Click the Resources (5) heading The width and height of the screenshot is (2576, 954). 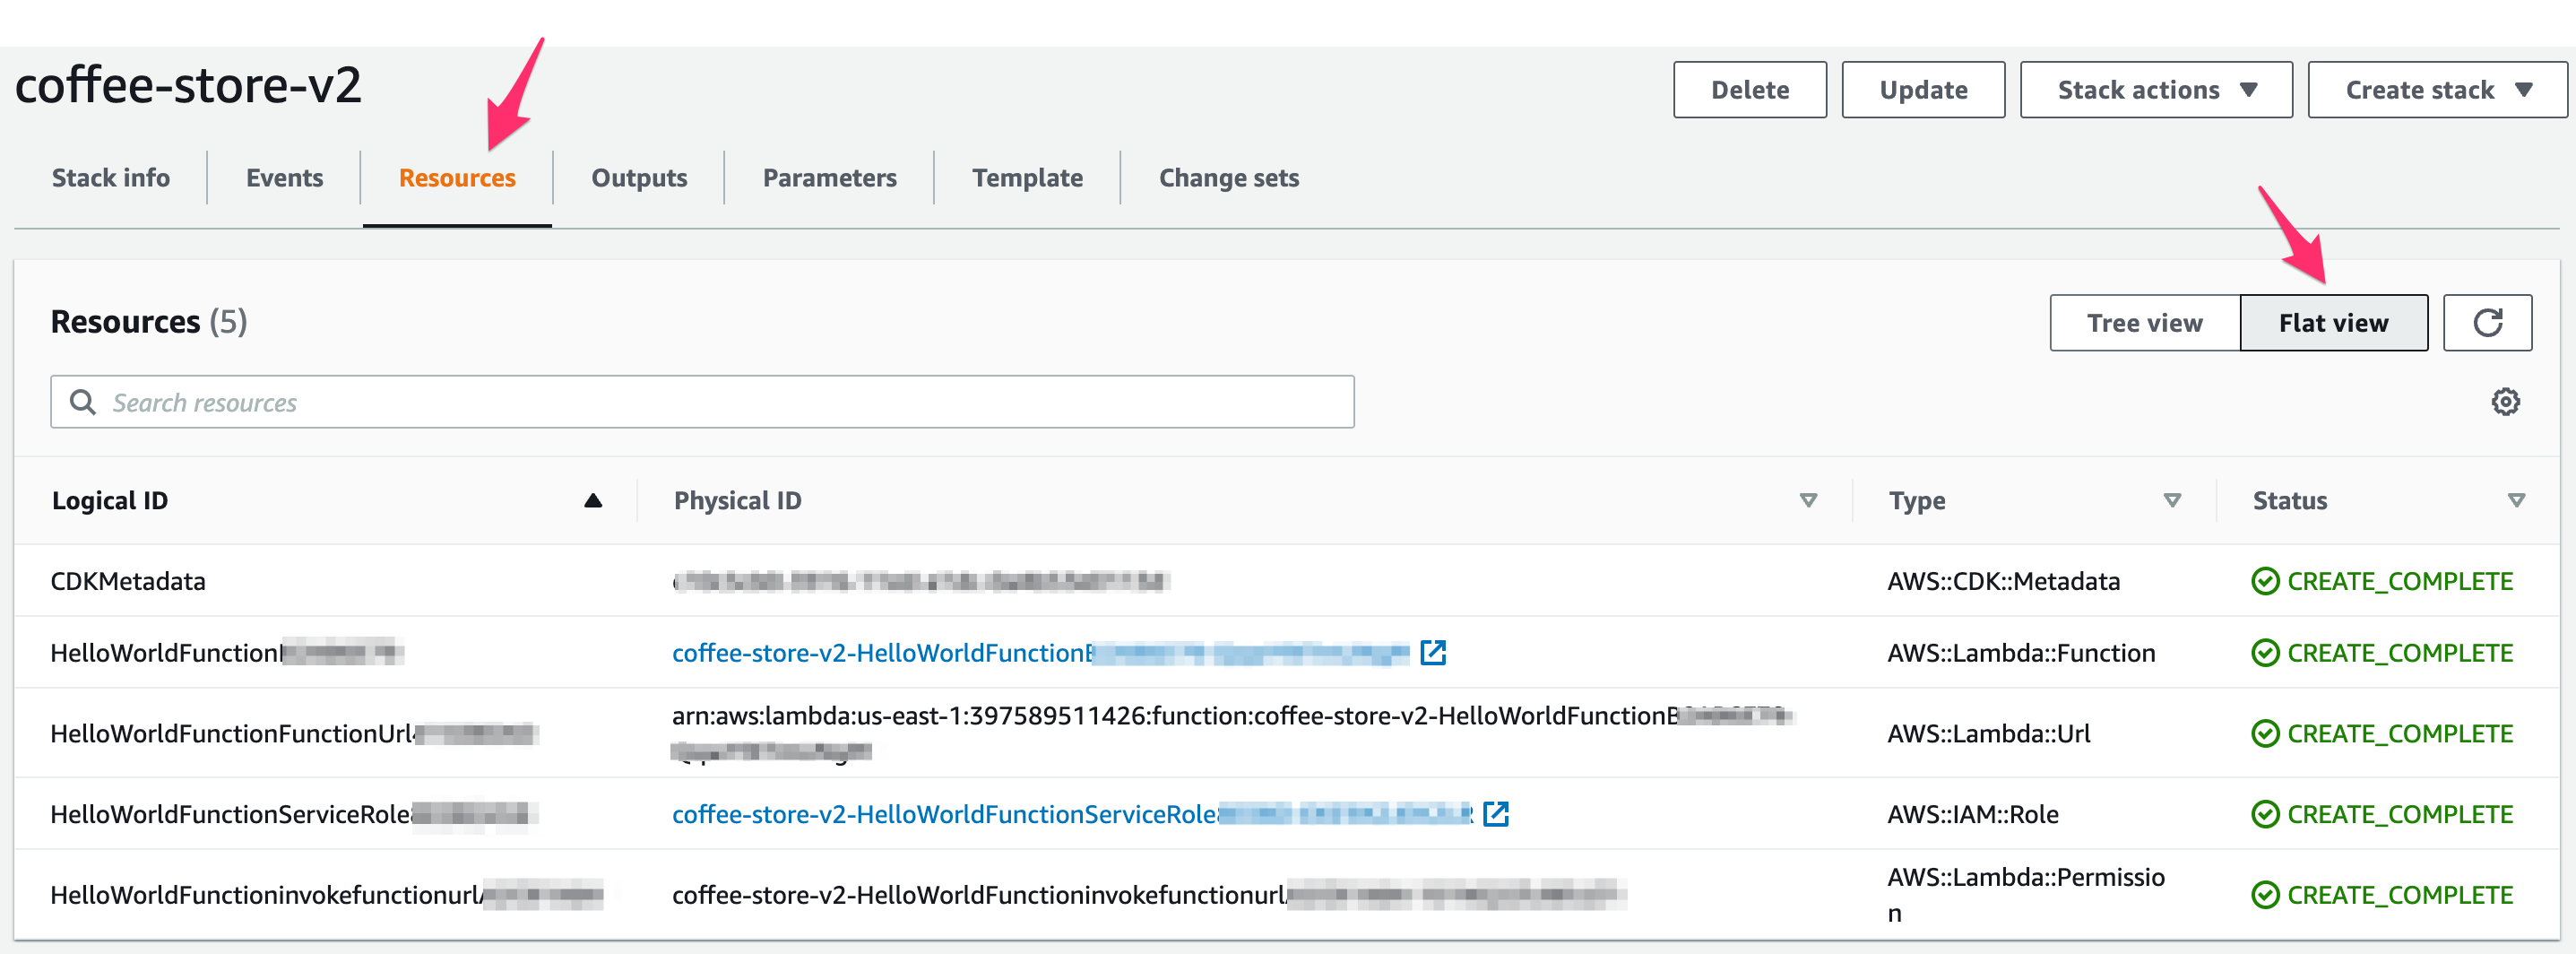coord(149,322)
